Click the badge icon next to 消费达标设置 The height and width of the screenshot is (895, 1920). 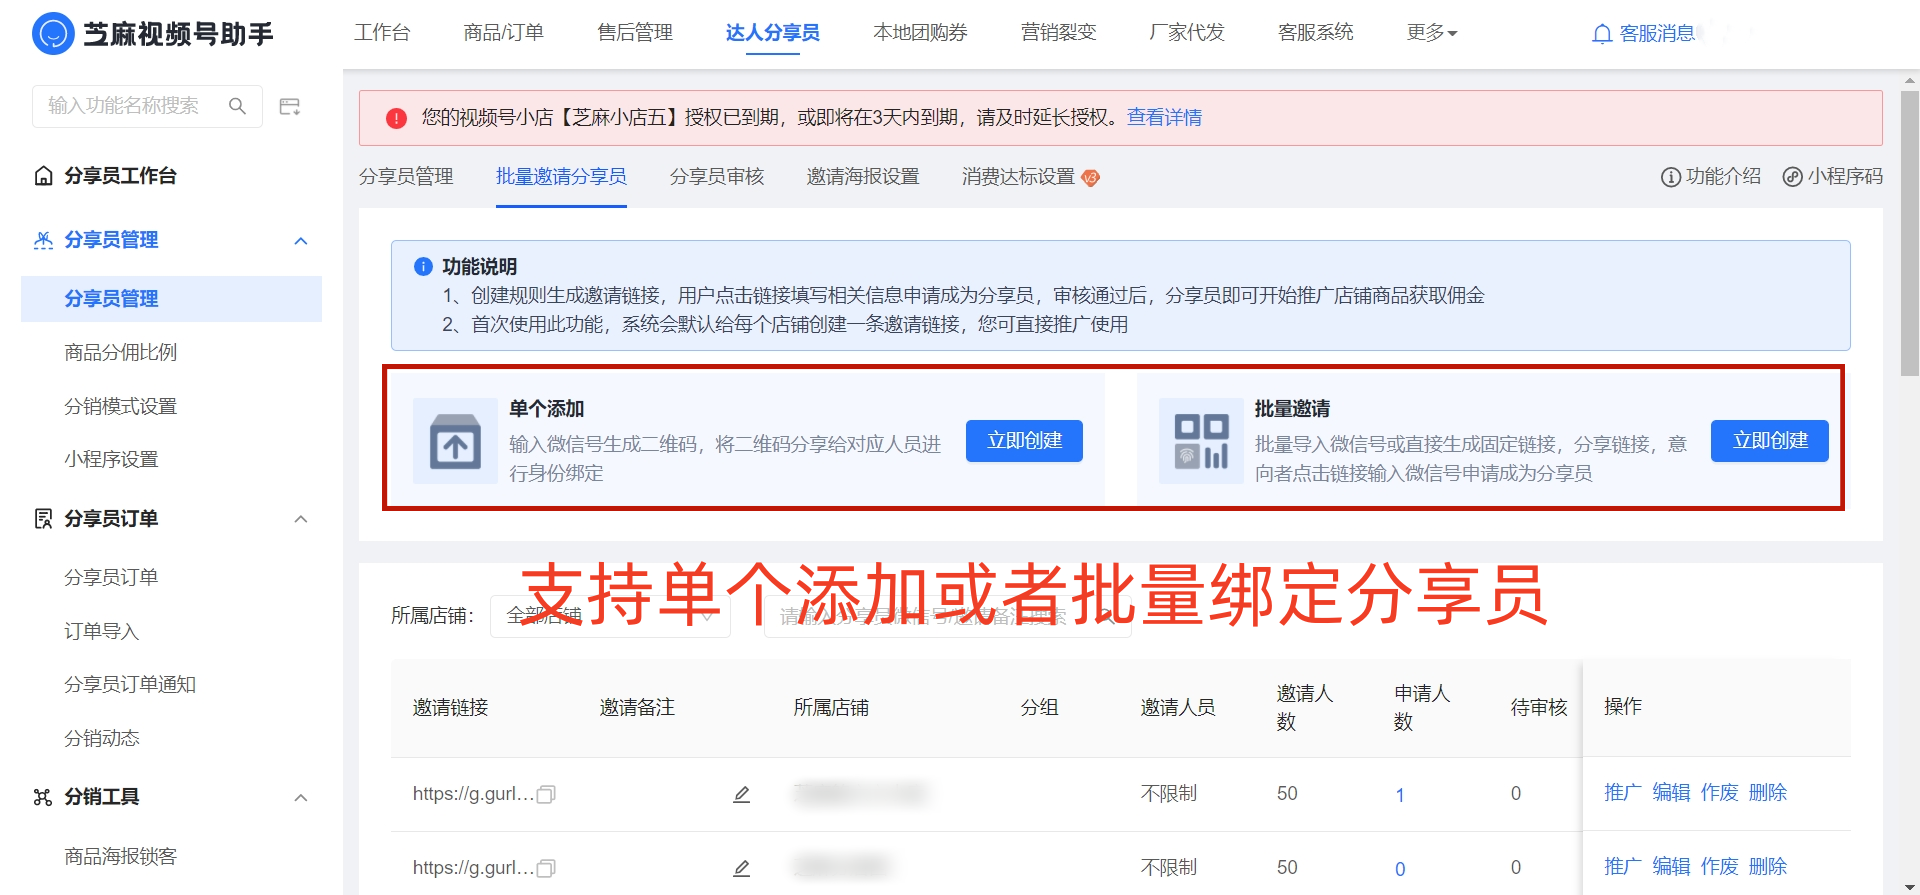pyautogui.click(x=1090, y=178)
